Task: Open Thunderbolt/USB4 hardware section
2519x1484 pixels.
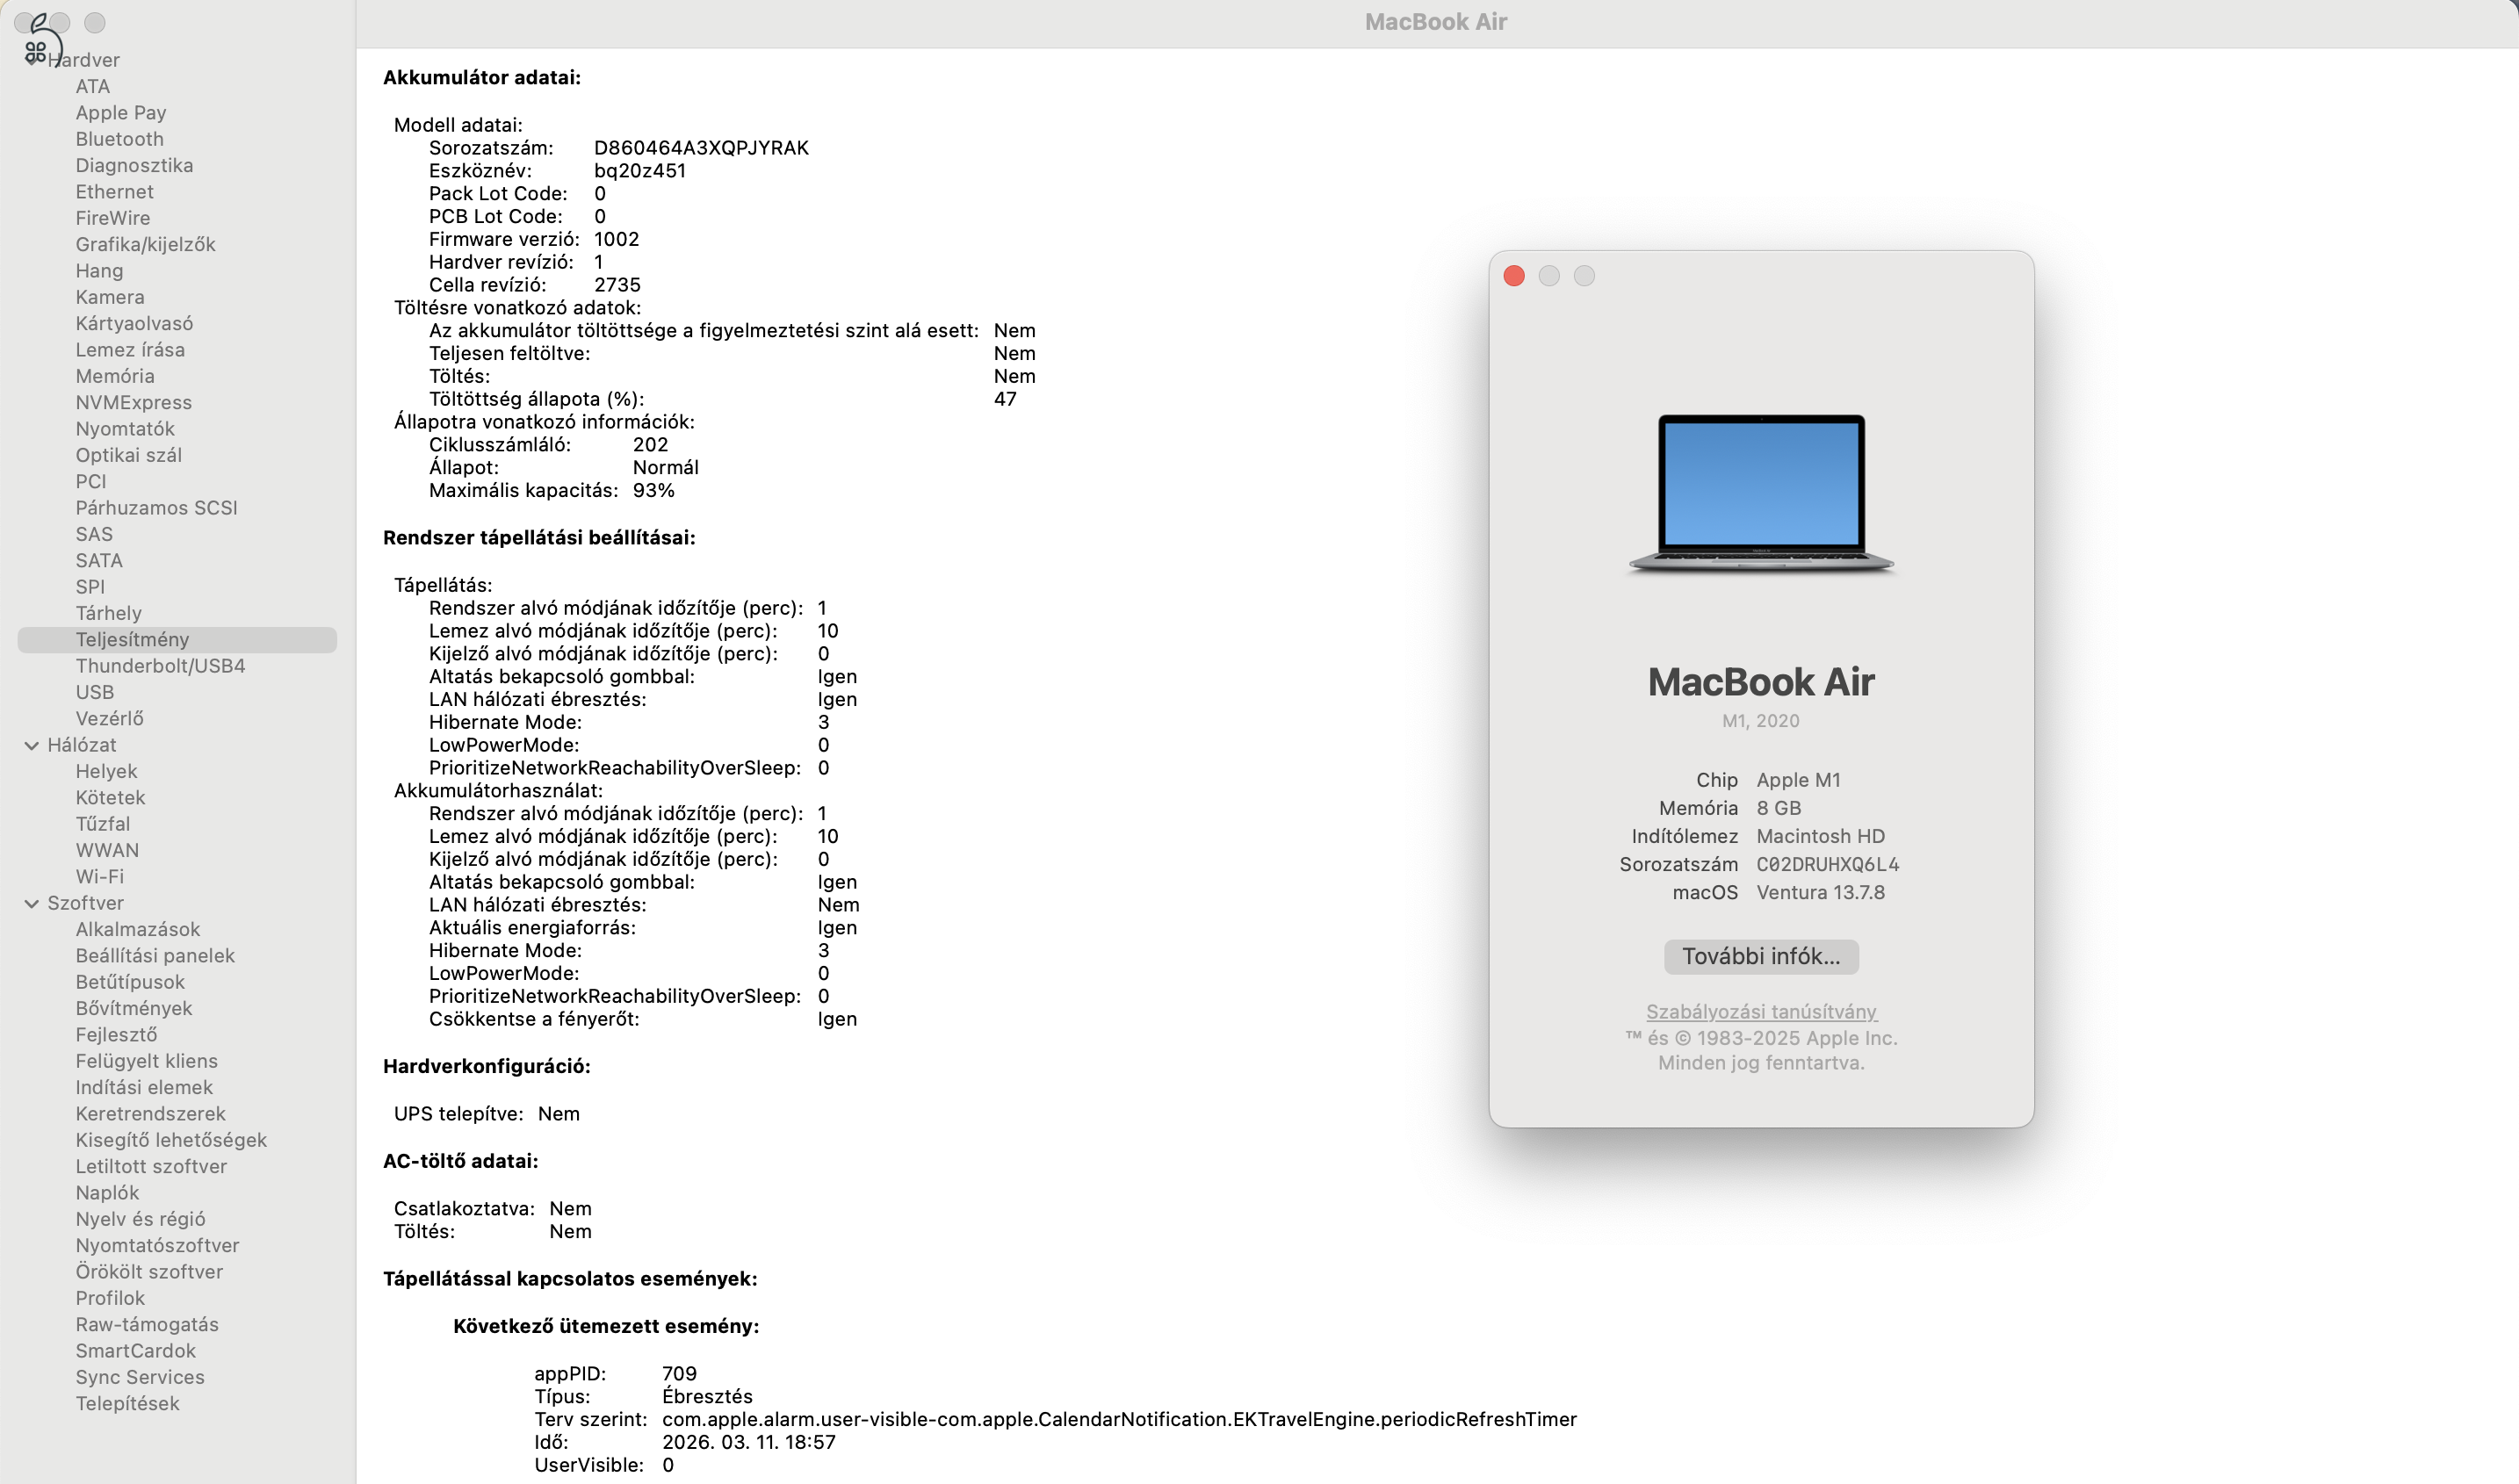Action: click(160, 666)
